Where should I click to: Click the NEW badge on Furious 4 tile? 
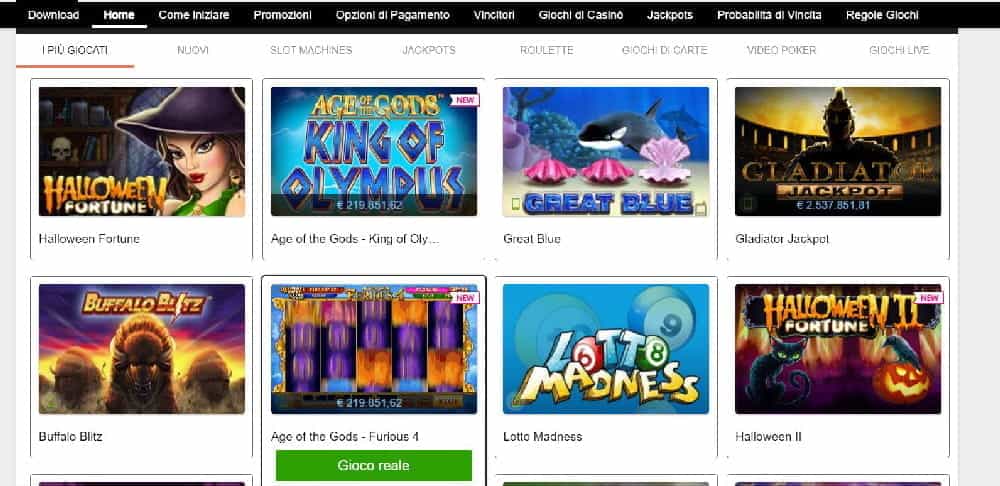tap(465, 298)
